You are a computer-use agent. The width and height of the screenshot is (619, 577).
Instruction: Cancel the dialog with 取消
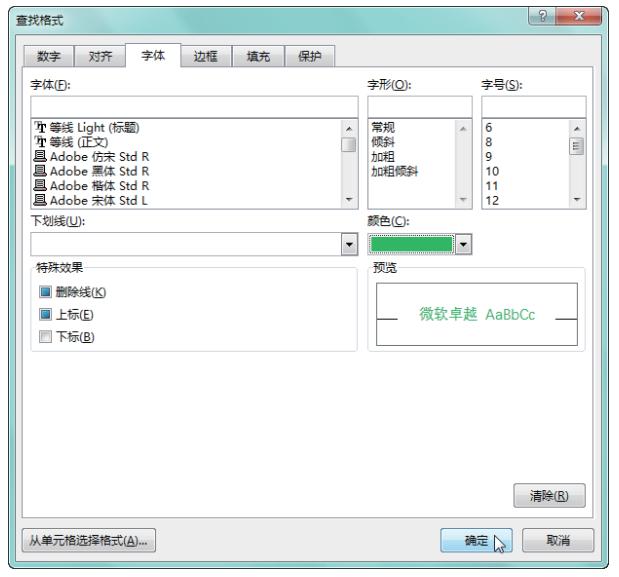point(558,540)
